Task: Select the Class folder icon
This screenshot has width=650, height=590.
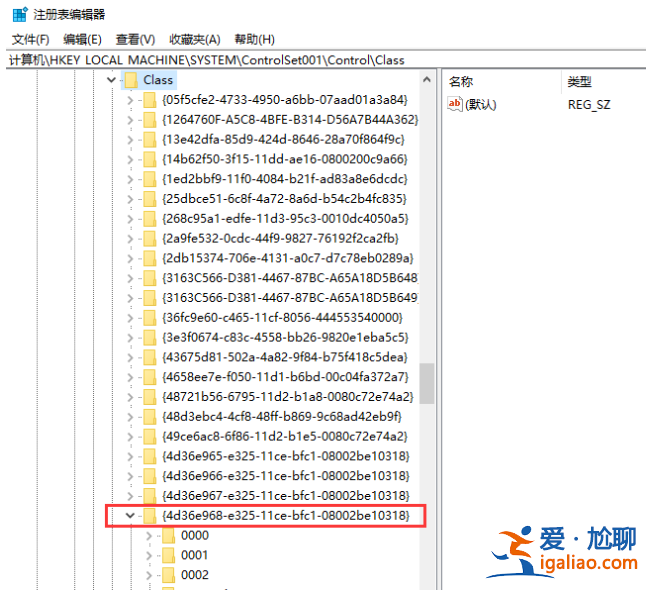Action: pyautogui.click(x=131, y=80)
